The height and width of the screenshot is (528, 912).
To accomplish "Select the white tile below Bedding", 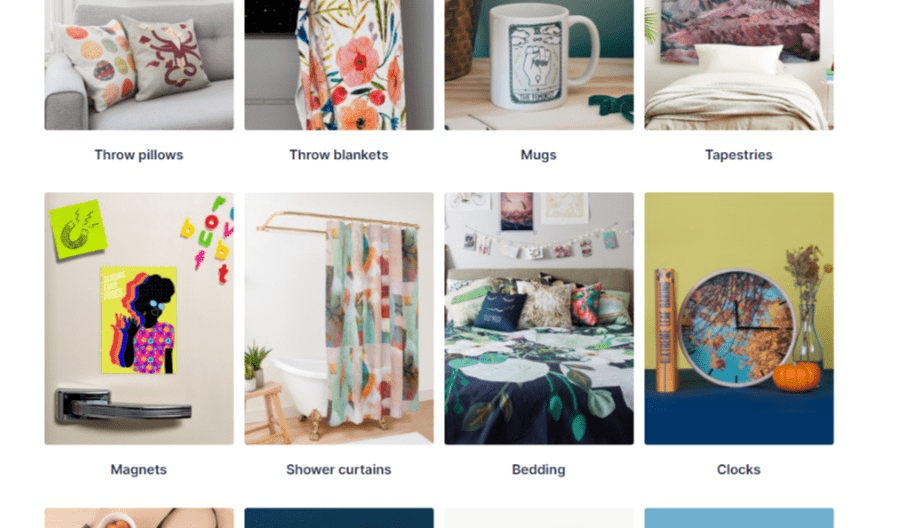I will pos(539,518).
